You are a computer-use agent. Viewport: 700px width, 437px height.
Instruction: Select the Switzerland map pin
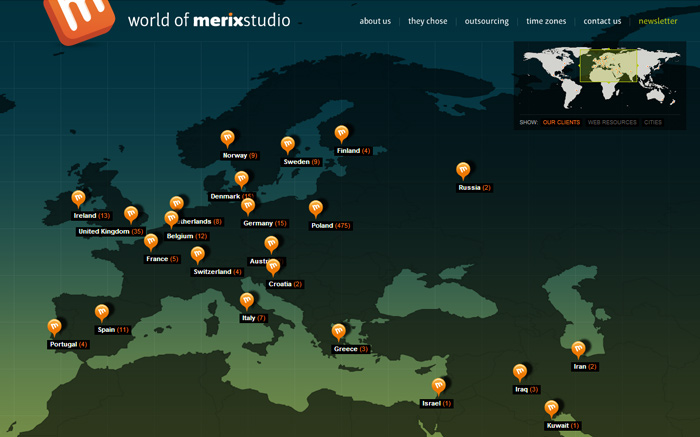click(198, 255)
